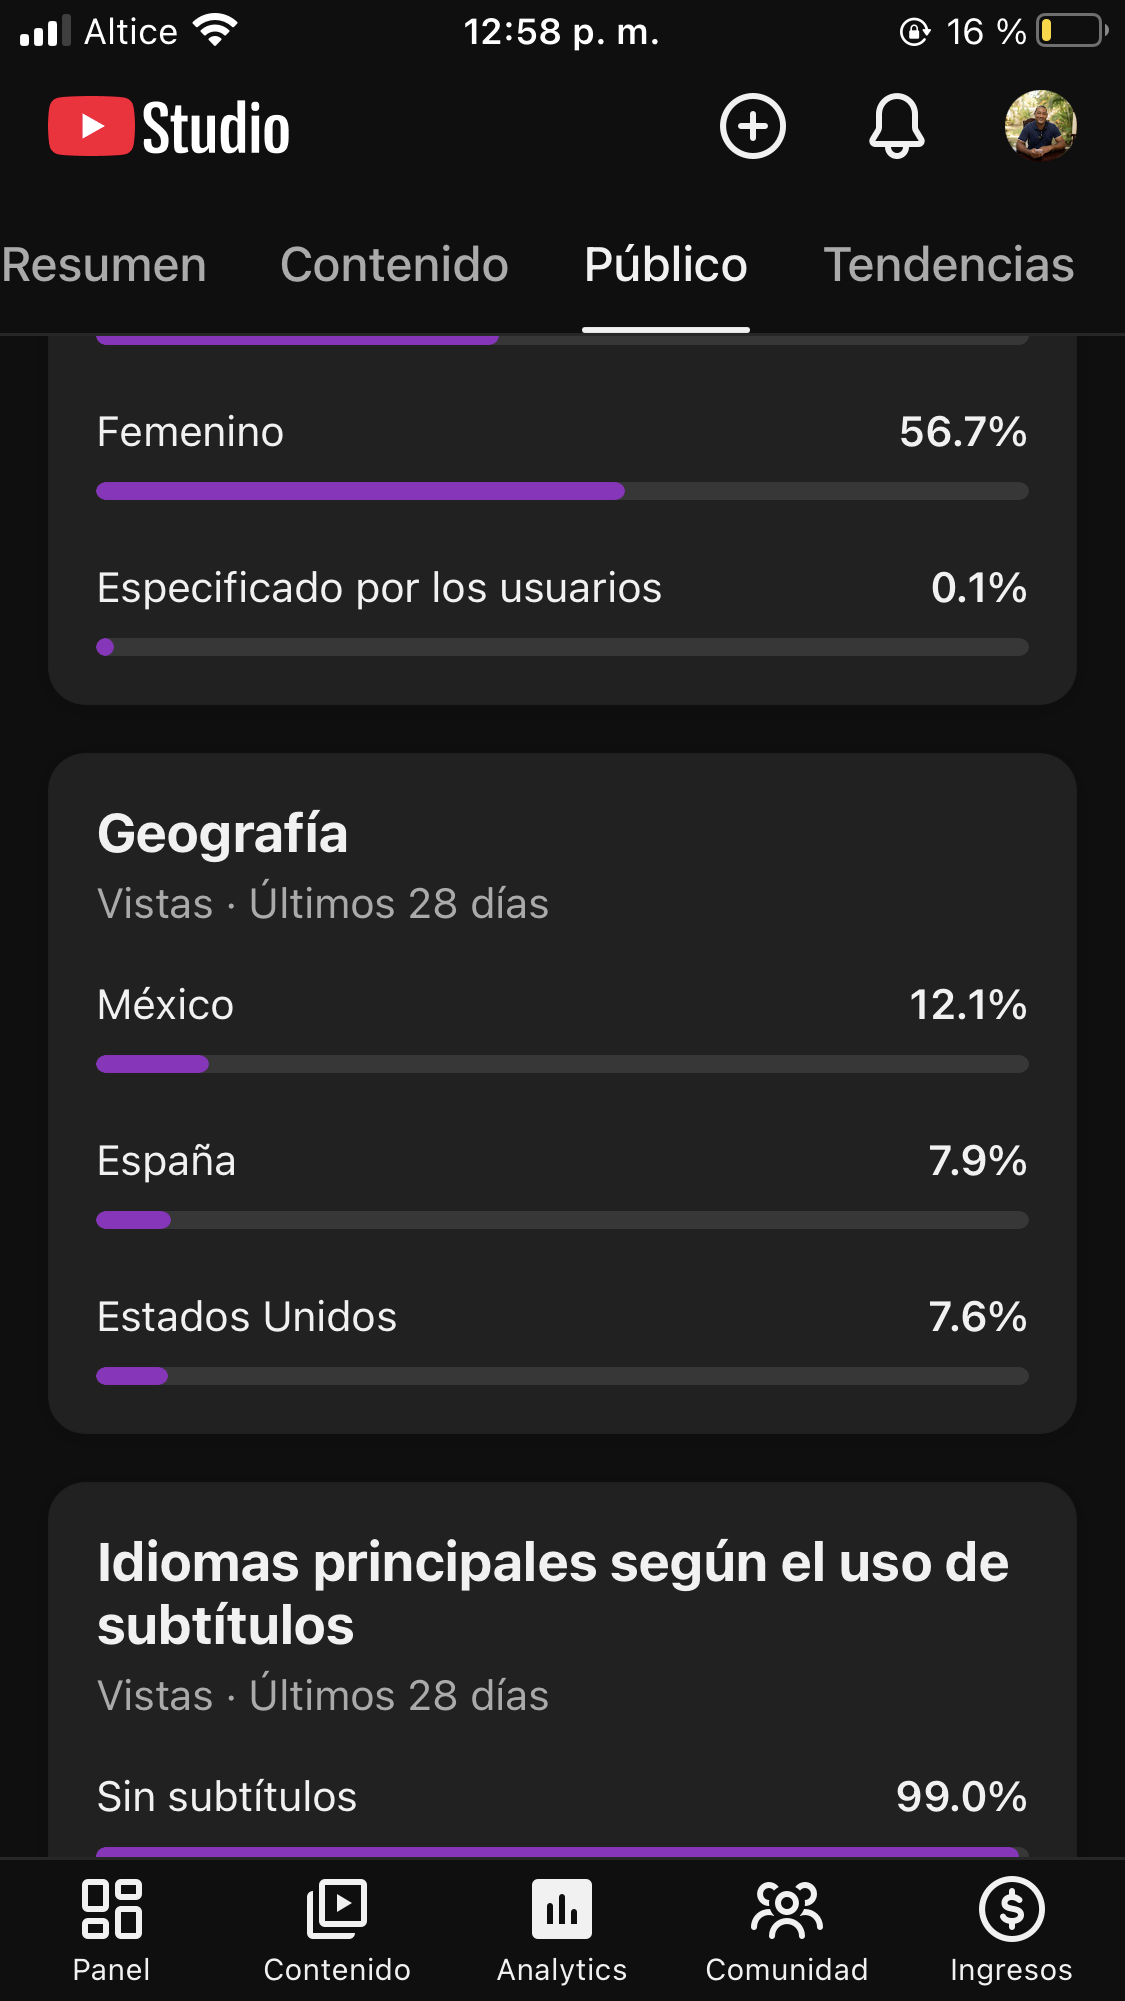Image resolution: width=1125 pixels, height=2001 pixels.
Task: Open the account profile picture
Action: [1040, 126]
